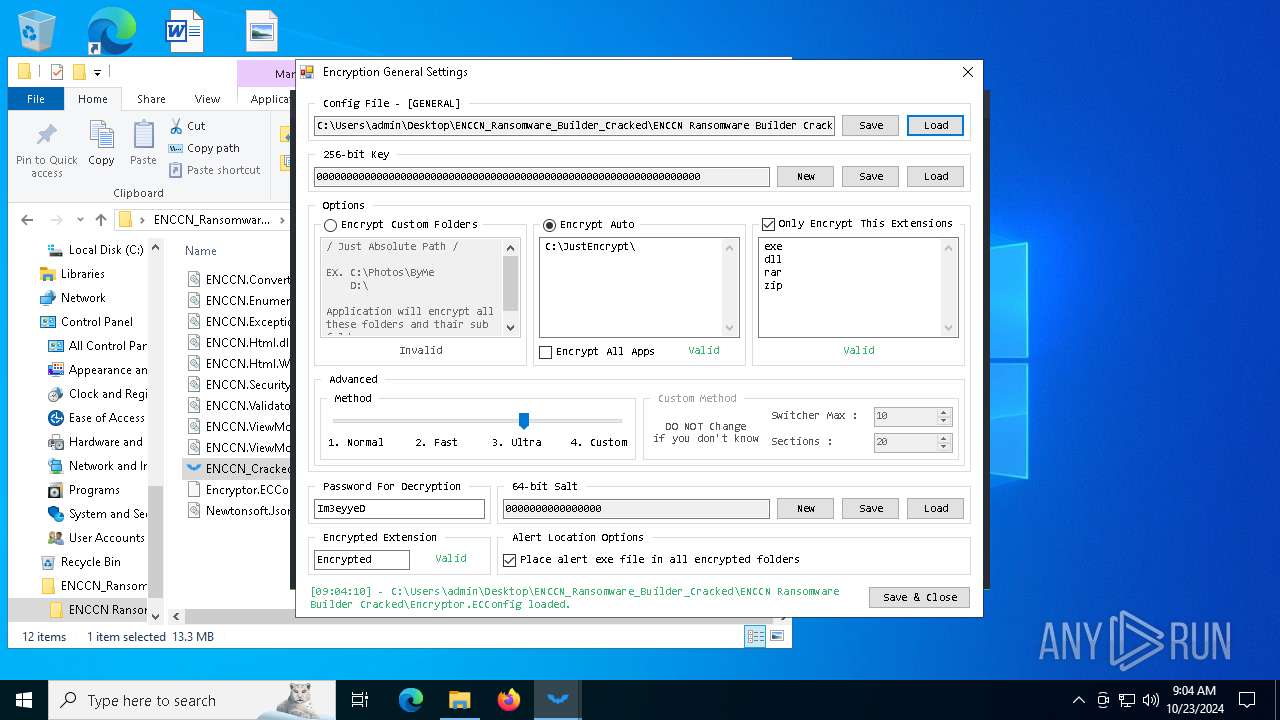Increase the Switcher Max spinner value
Image resolution: width=1280 pixels, height=720 pixels.
coord(944,412)
